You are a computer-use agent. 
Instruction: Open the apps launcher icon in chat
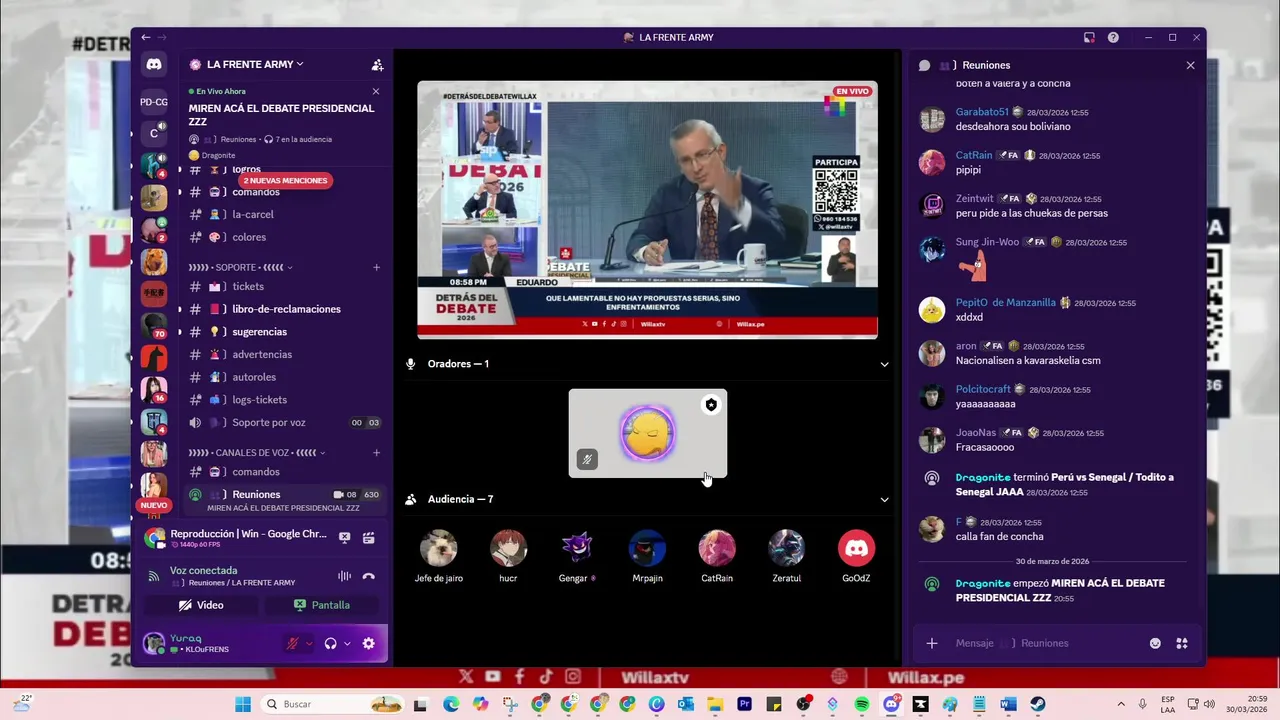(x=1181, y=643)
